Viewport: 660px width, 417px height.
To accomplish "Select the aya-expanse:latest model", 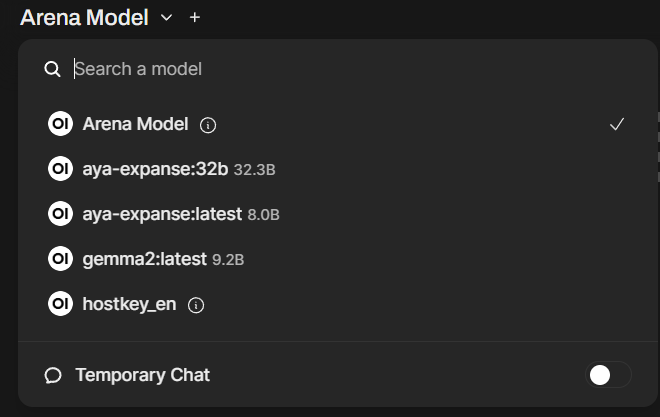I will coord(164,214).
